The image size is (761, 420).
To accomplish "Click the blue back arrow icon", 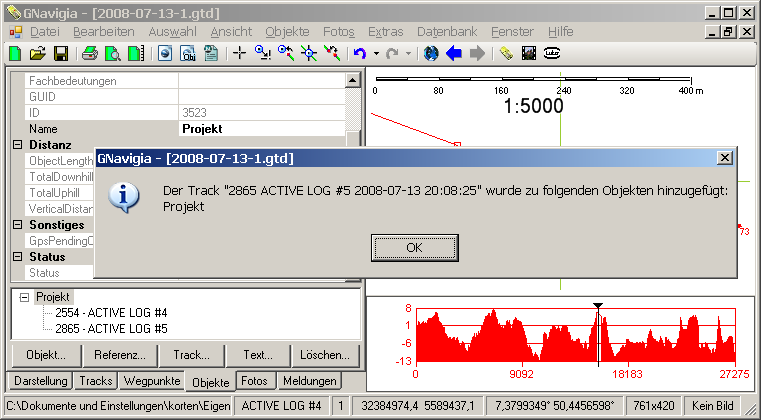I will (x=454, y=53).
